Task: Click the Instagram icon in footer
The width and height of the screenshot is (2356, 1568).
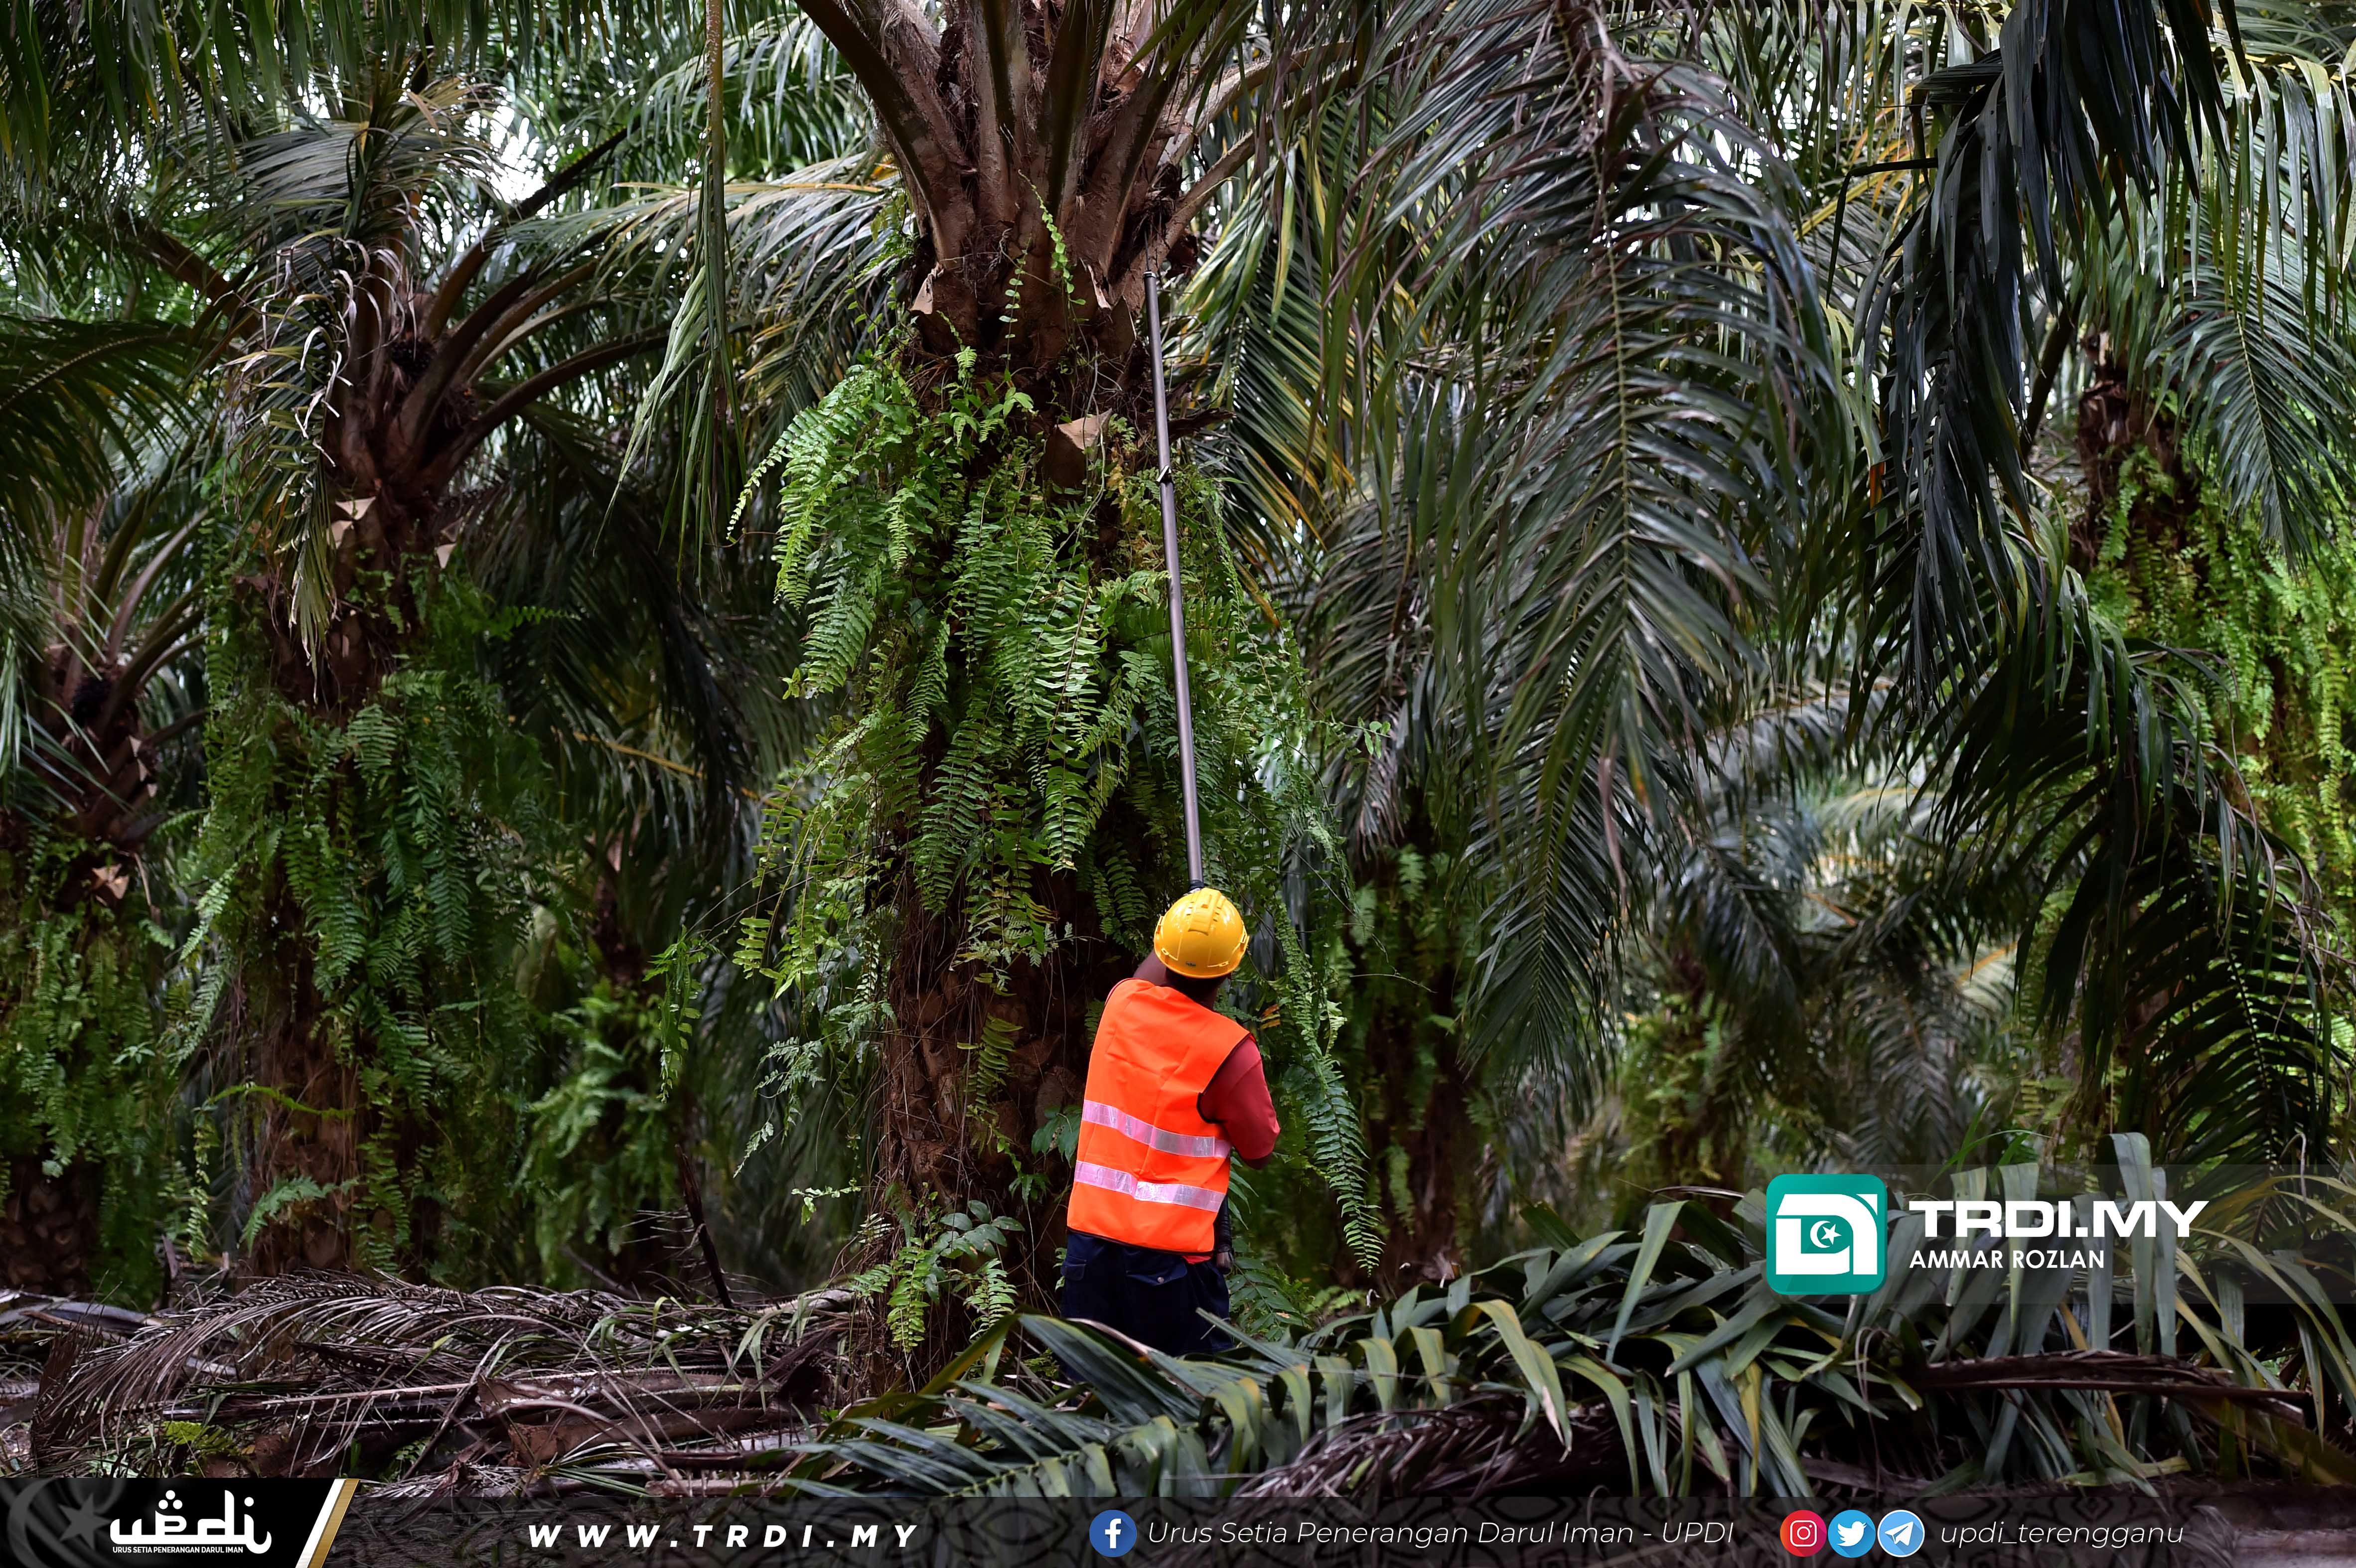Action: [x=1802, y=1533]
